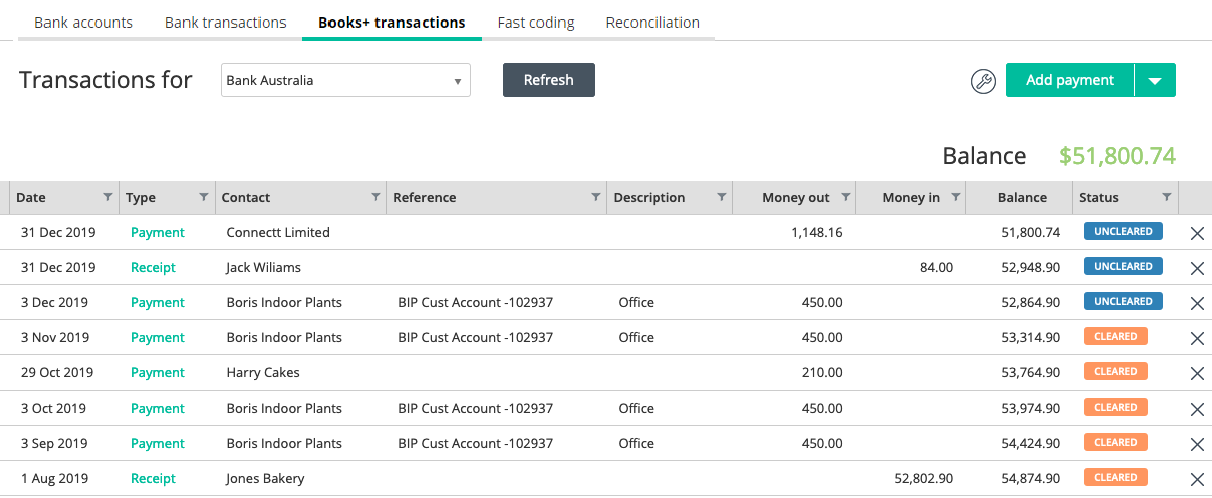Screen dimensions: 1212x498
Task: Go to the Reconciliation tab
Action: click(652, 22)
